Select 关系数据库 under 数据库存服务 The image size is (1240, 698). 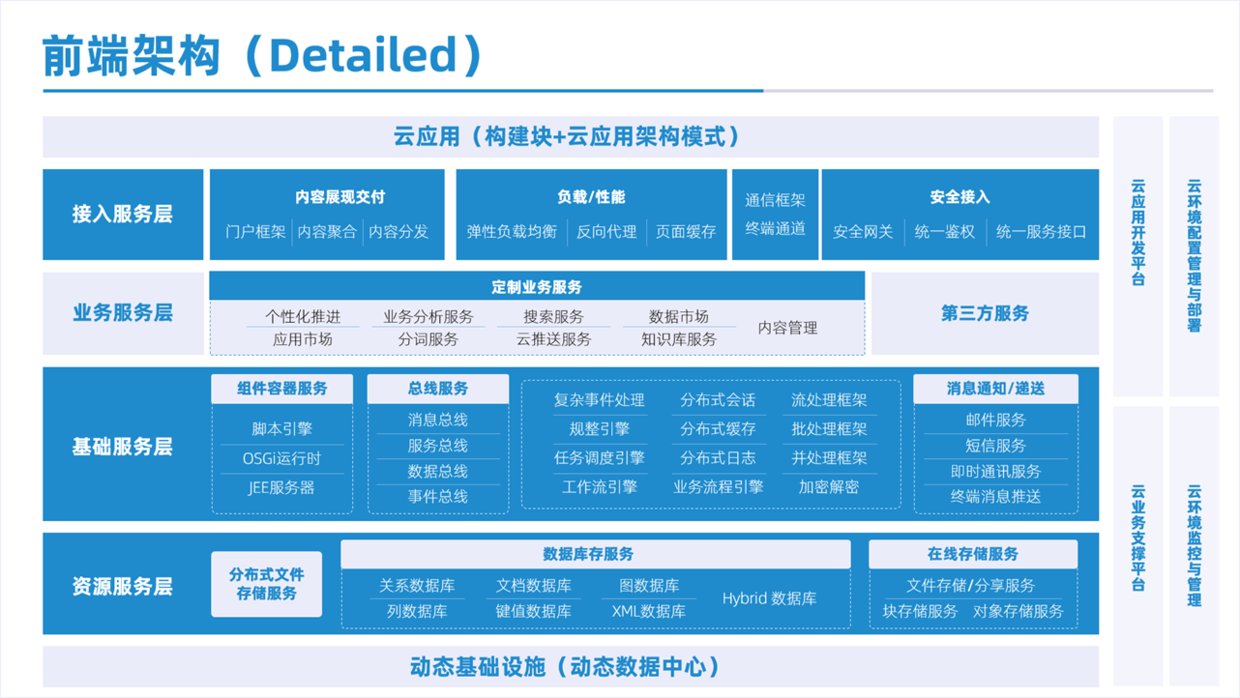[x=420, y=585]
